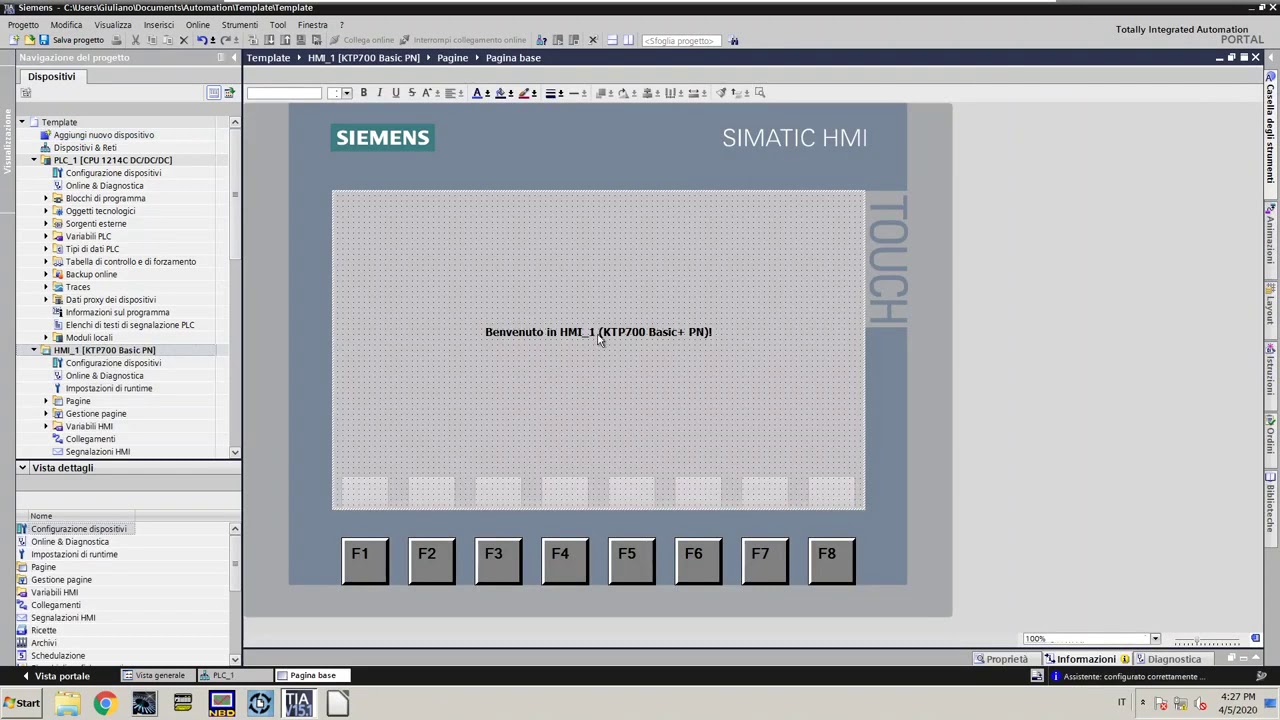The image size is (1280, 720).
Task: Collapse the Template project tree node
Action: [21, 122]
